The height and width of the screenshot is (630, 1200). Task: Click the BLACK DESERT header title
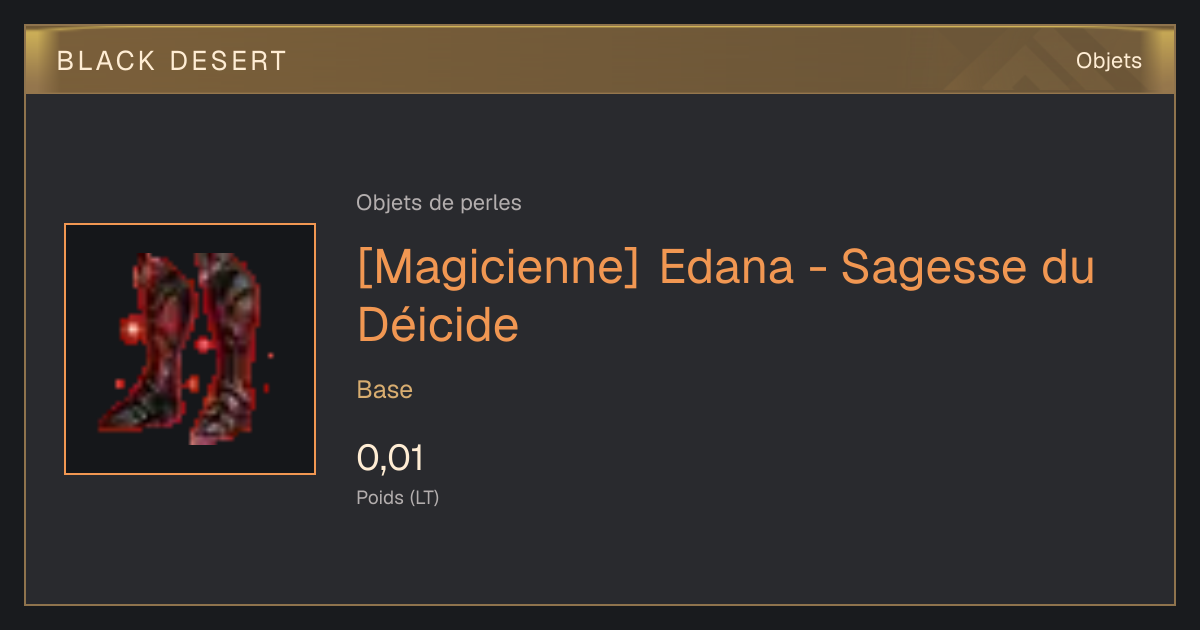click(172, 61)
